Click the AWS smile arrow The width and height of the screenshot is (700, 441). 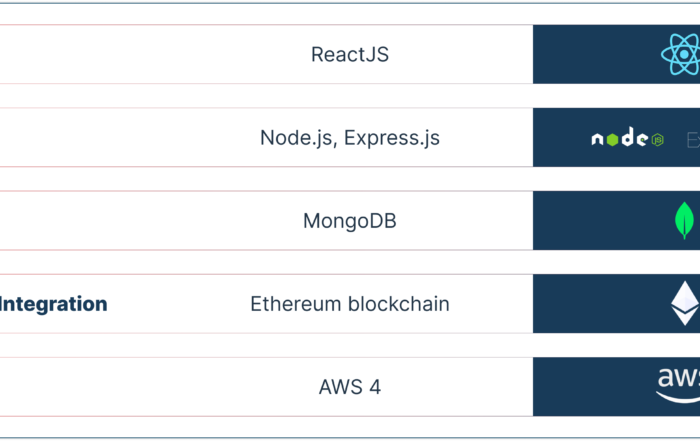tap(678, 397)
